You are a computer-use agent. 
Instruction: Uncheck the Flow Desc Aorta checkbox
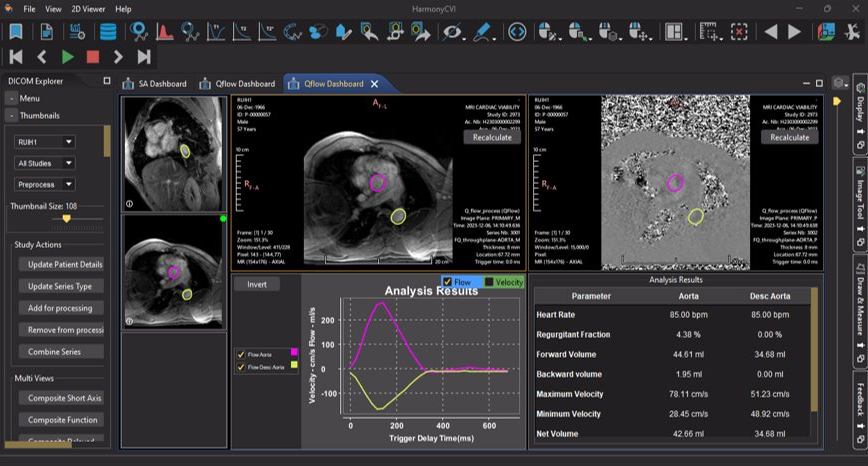pos(240,367)
